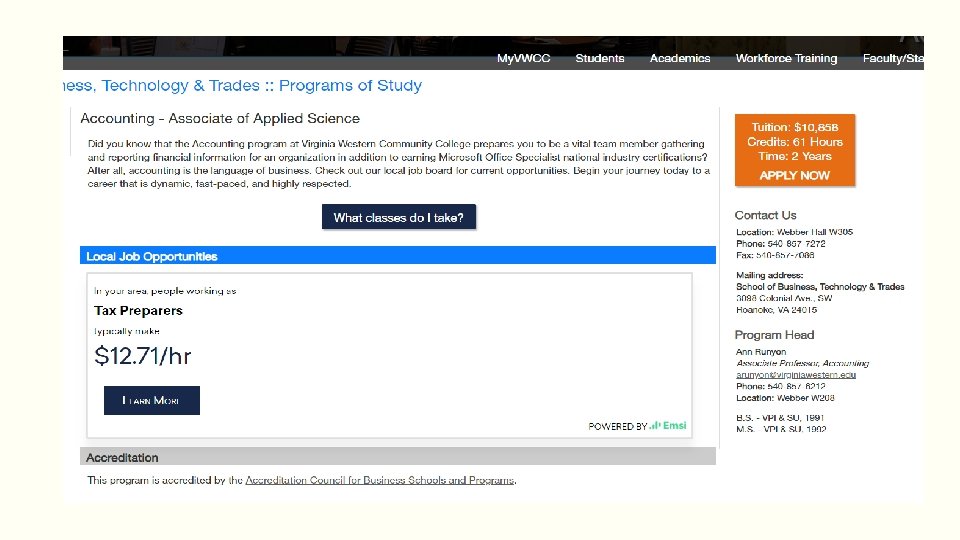This screenshot has width=960, height=540.
Task: Click the Local Job Opportunities blue header
Action: [398, 256]
